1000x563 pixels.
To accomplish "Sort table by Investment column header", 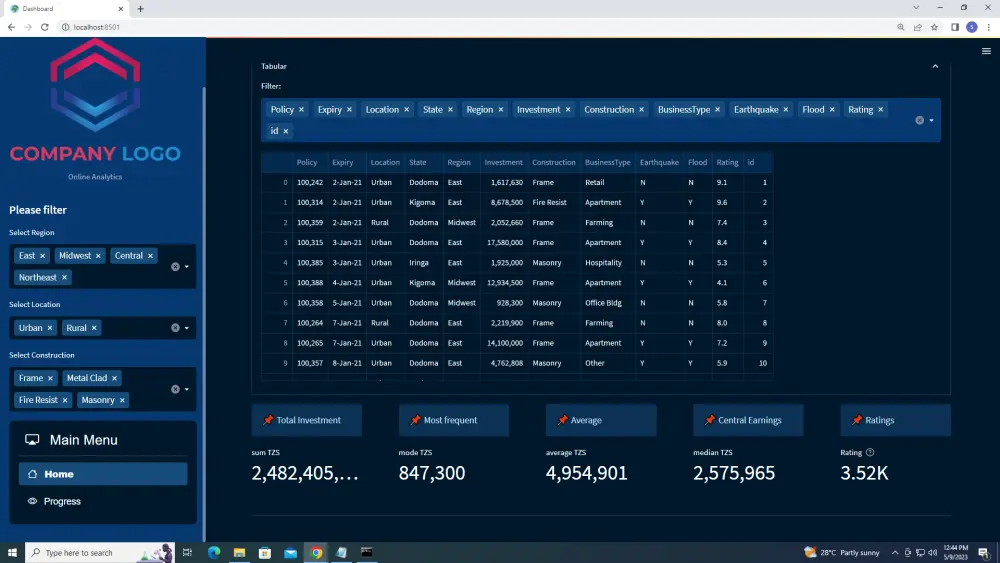I will [503, 163].
